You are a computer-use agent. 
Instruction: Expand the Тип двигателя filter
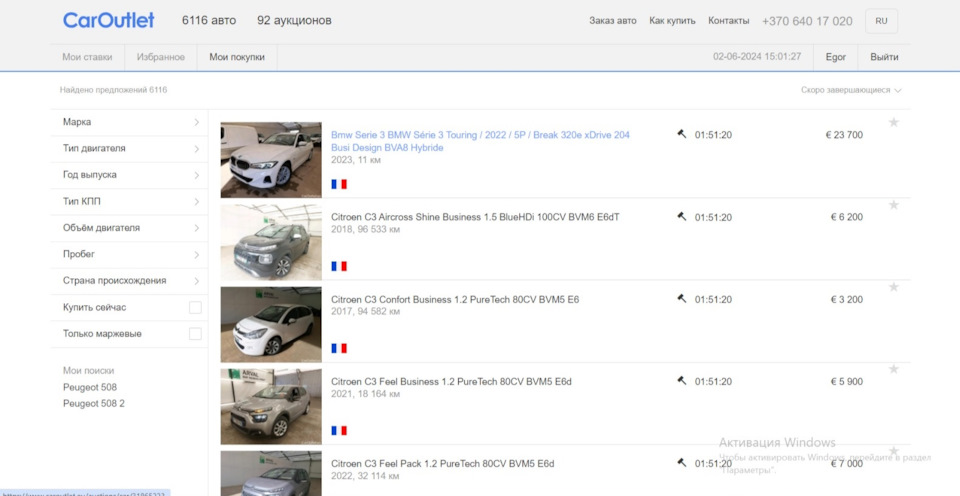[129, 149]
